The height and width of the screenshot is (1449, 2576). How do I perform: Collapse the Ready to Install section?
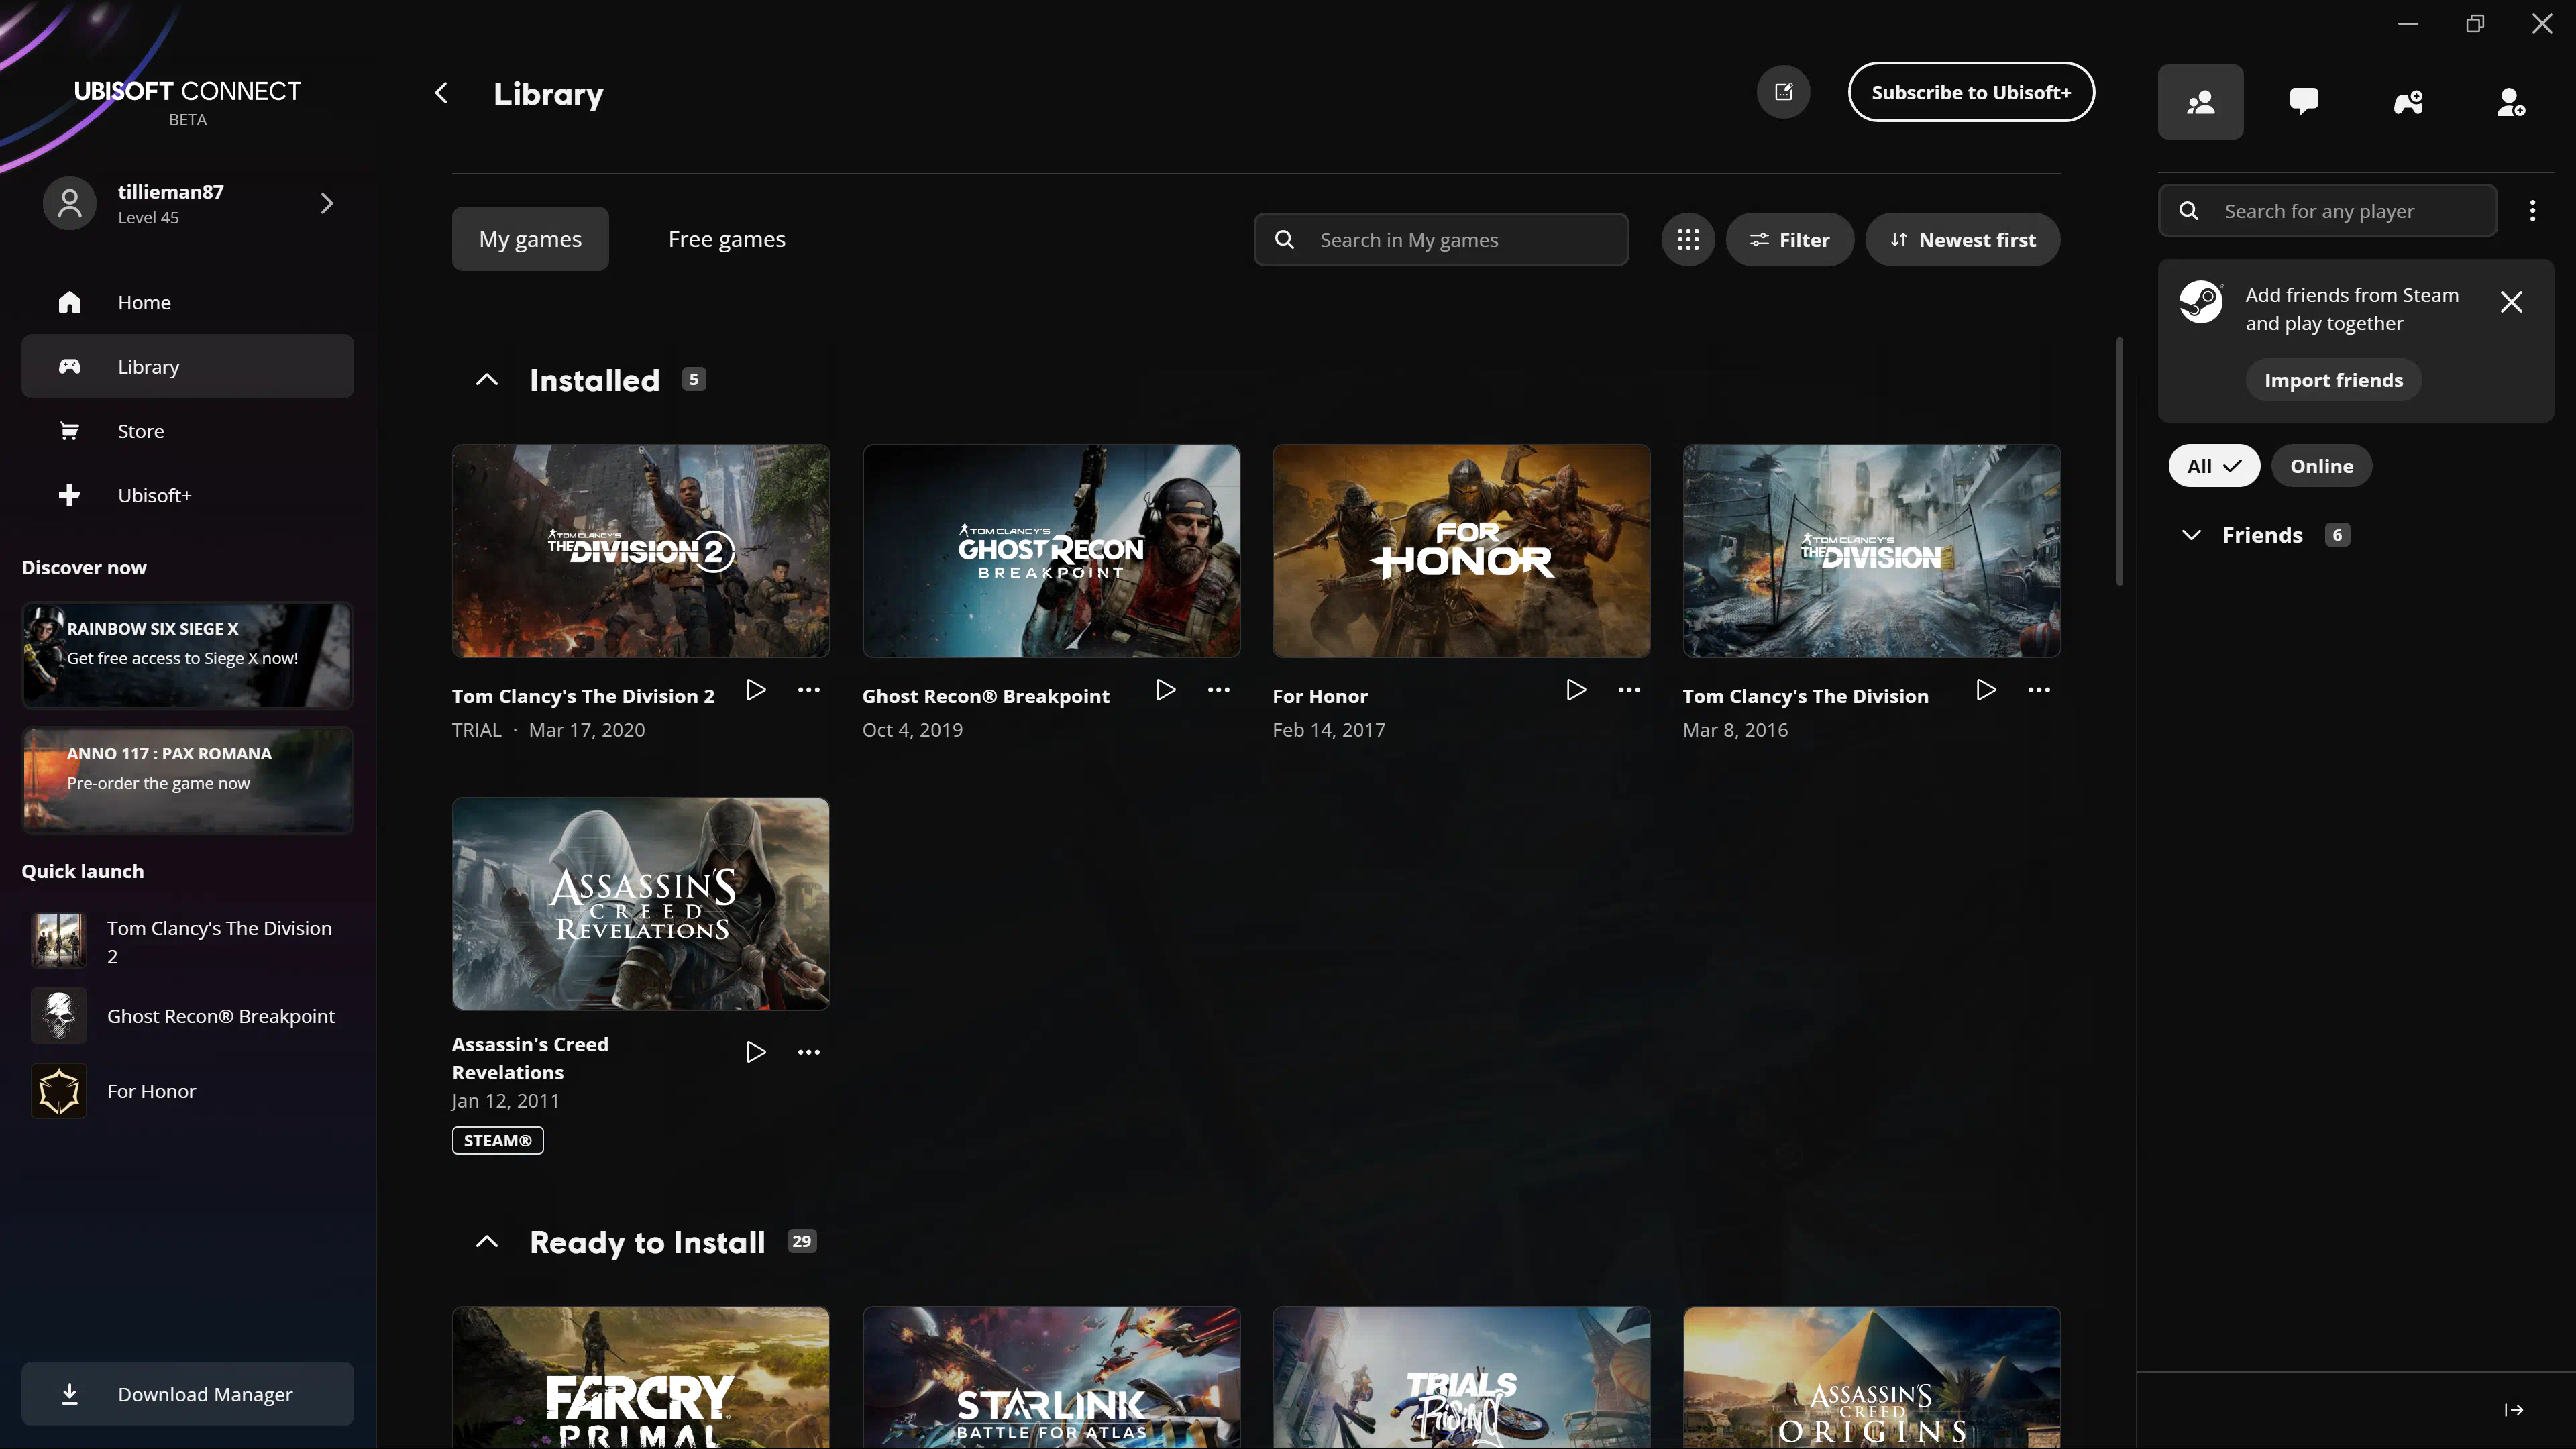pyautogui.click(x=487, y=1242)
